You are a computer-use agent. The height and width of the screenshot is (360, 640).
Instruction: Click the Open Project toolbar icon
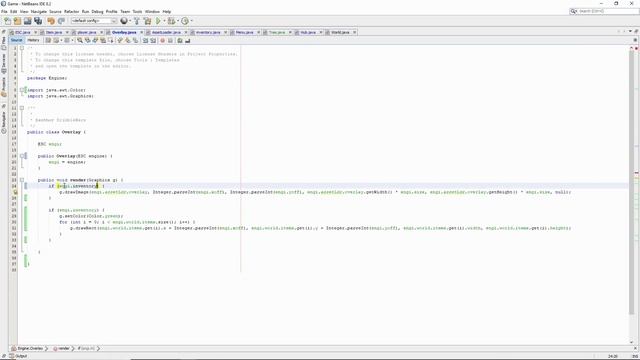click(x=27, y=21)
